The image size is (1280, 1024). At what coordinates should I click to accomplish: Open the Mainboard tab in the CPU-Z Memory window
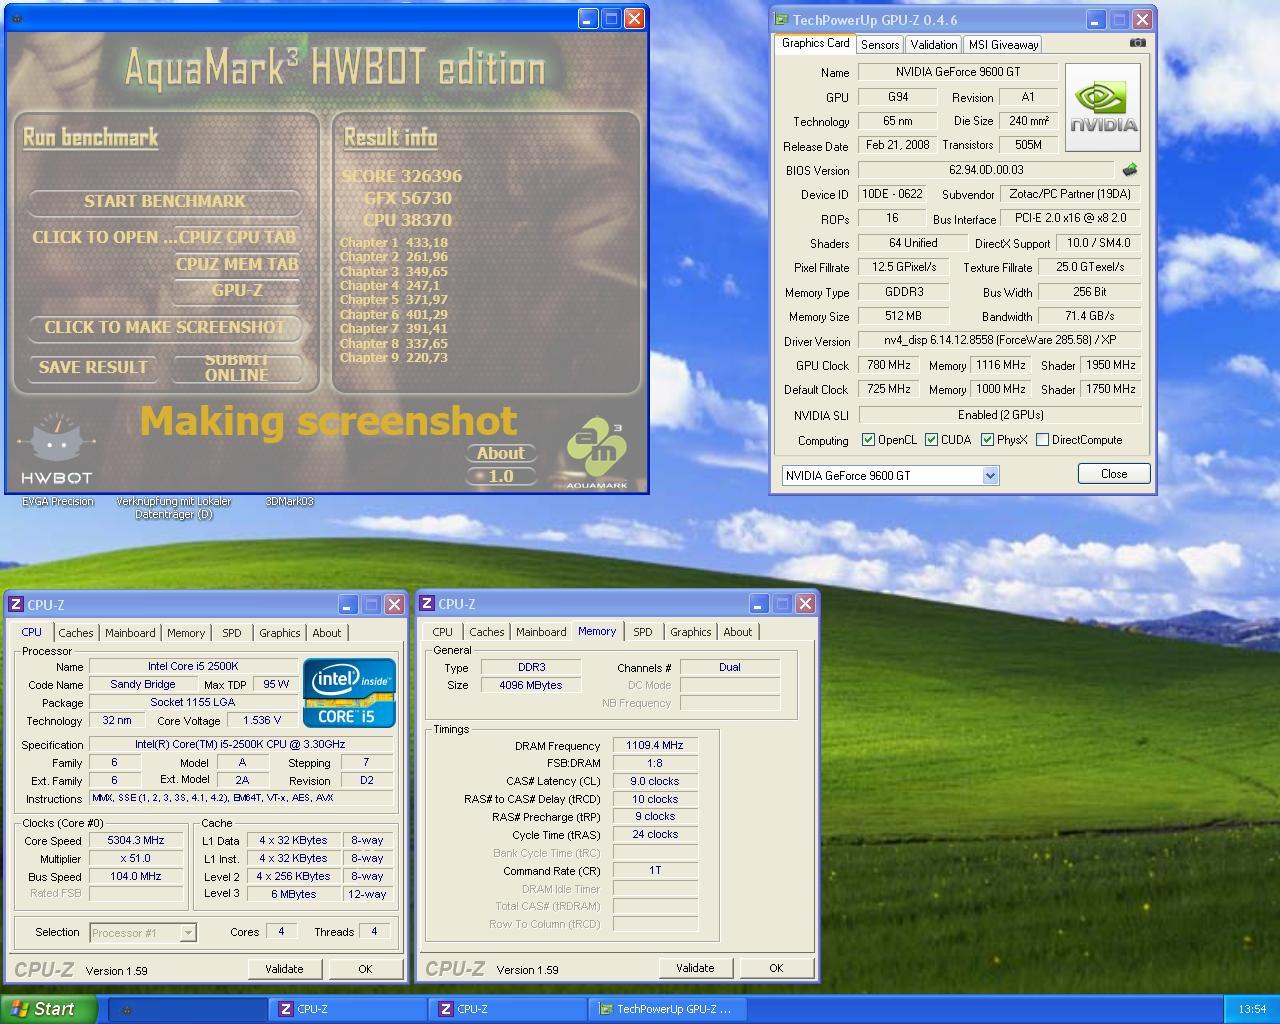click(x=541, y=632)
